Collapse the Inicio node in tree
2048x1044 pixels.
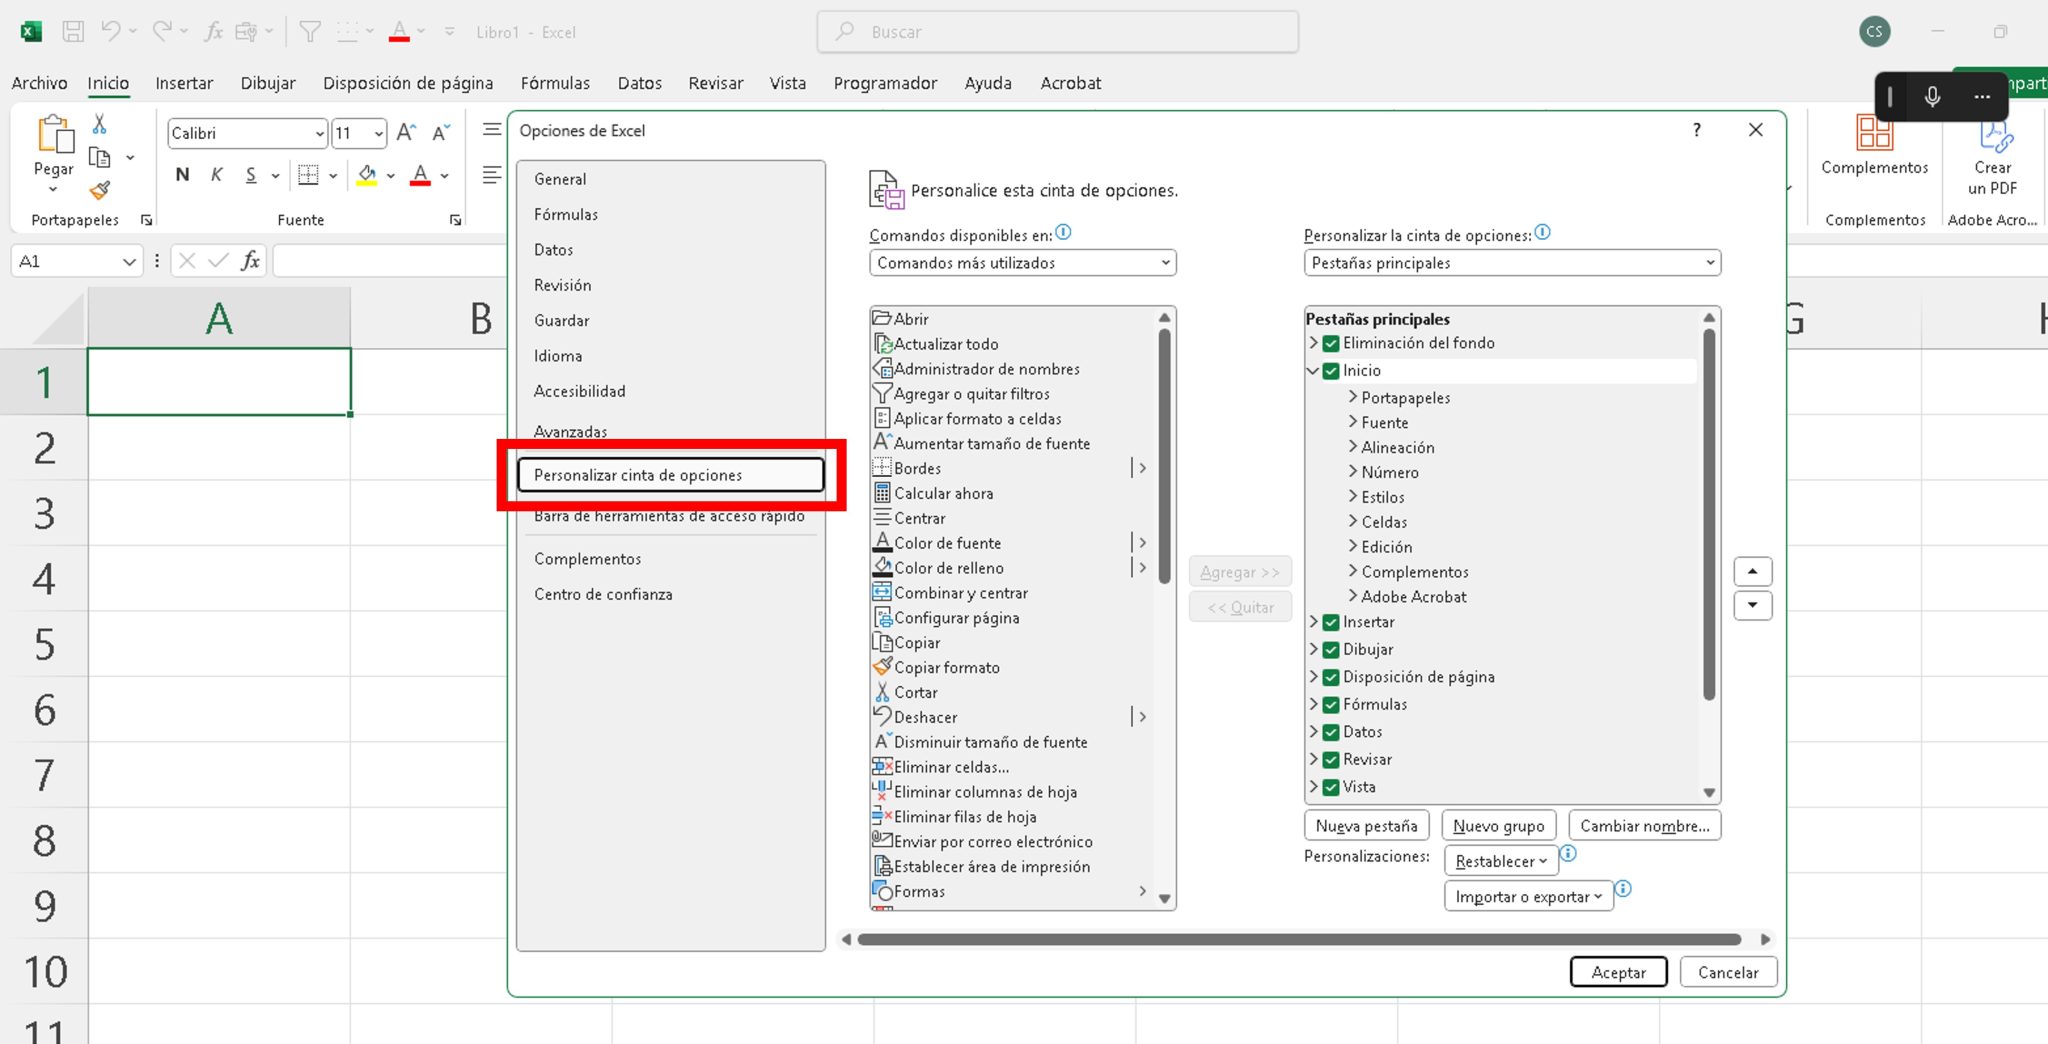(x=1313, y=370)
